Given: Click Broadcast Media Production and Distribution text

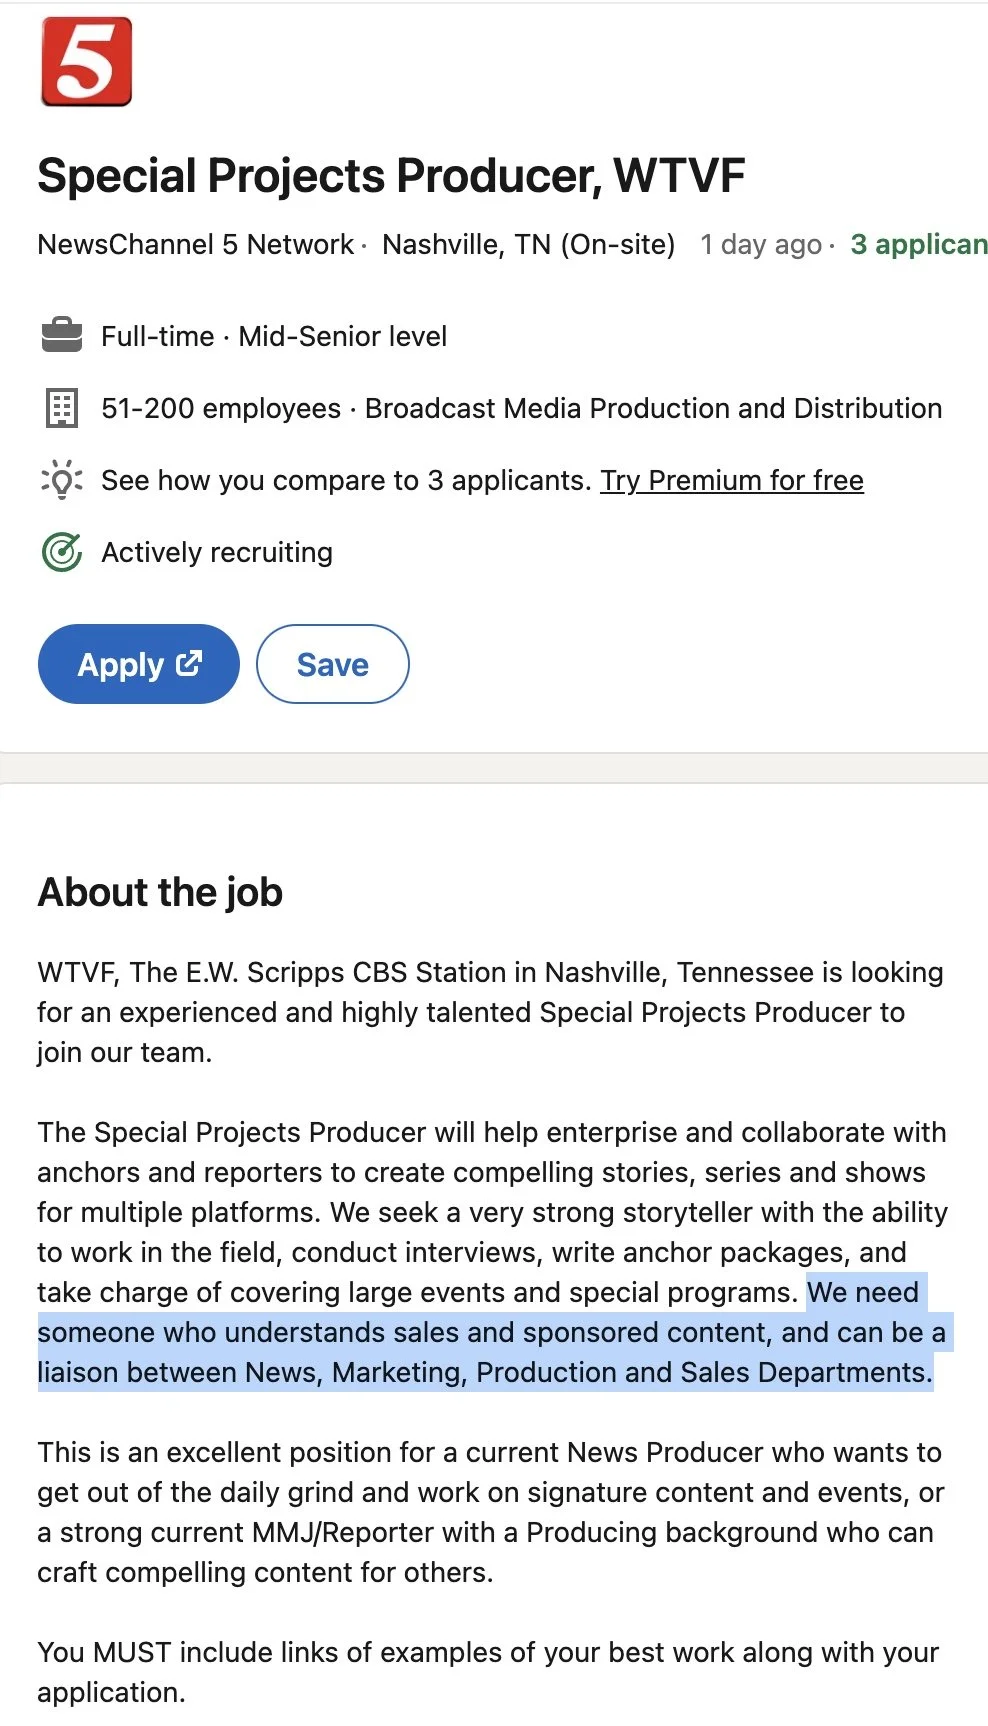Looking at the screenshot, I should (x=653, y=408).
